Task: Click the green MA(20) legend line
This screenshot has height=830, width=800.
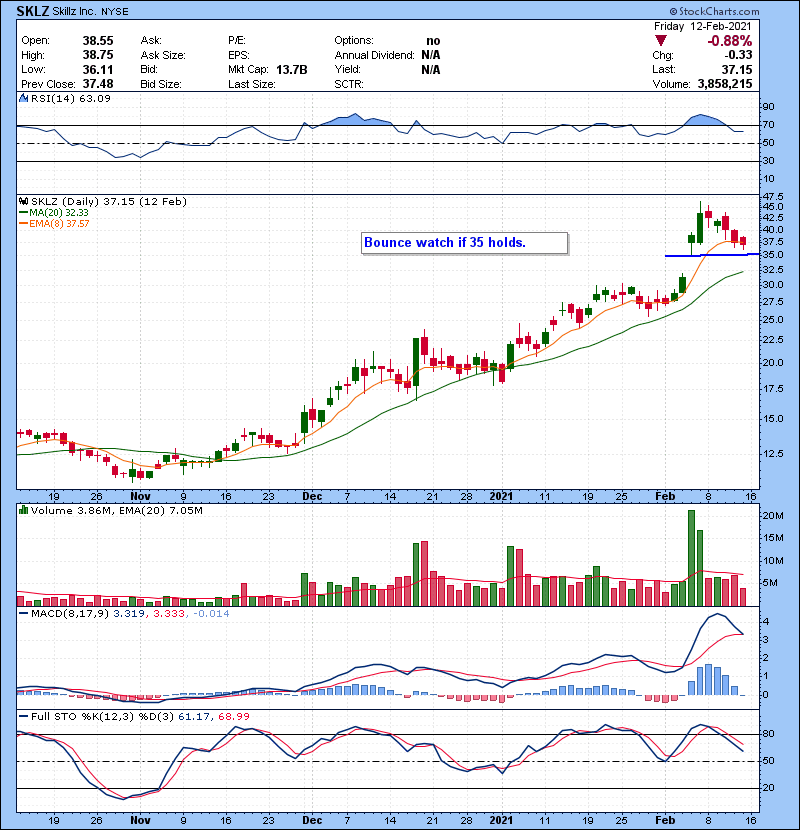Action: pos(23,213)
